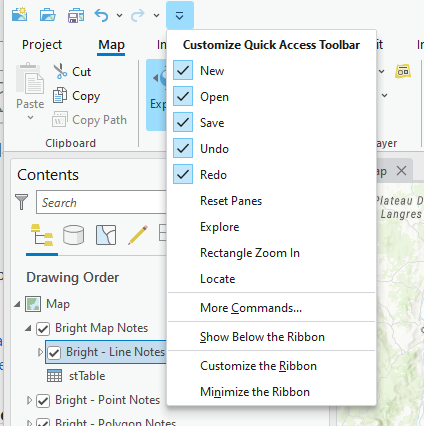Viewport: 424px width, 426px height.
Task: Toggle Bright - Line Notes visibility checkbox
Action: click(54, 353)
